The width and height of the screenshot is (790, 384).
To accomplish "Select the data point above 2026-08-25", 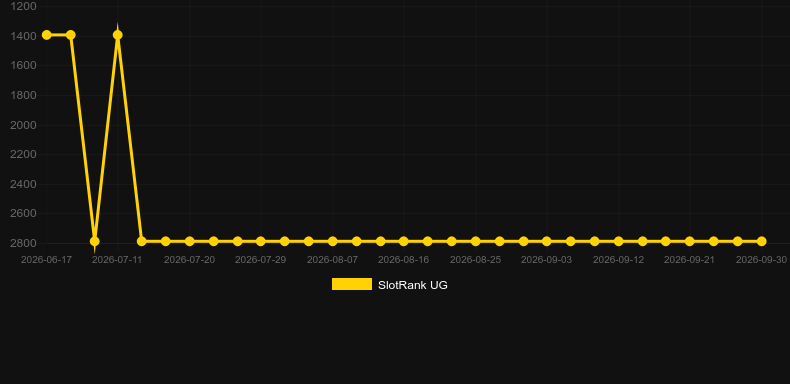I will pyautogui.click(x=476, y=241).
